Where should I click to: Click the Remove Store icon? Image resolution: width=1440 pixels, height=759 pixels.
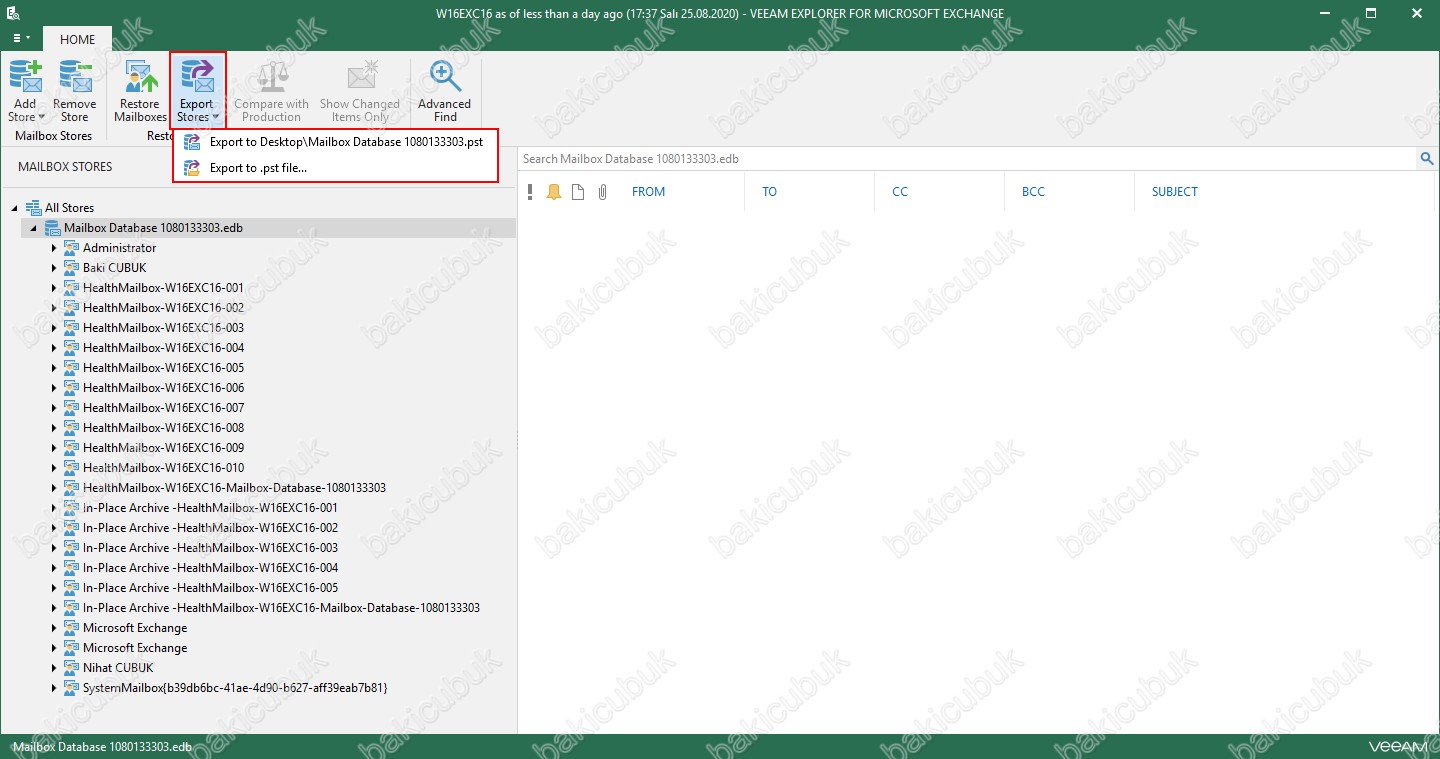click(x=75, y=79)
